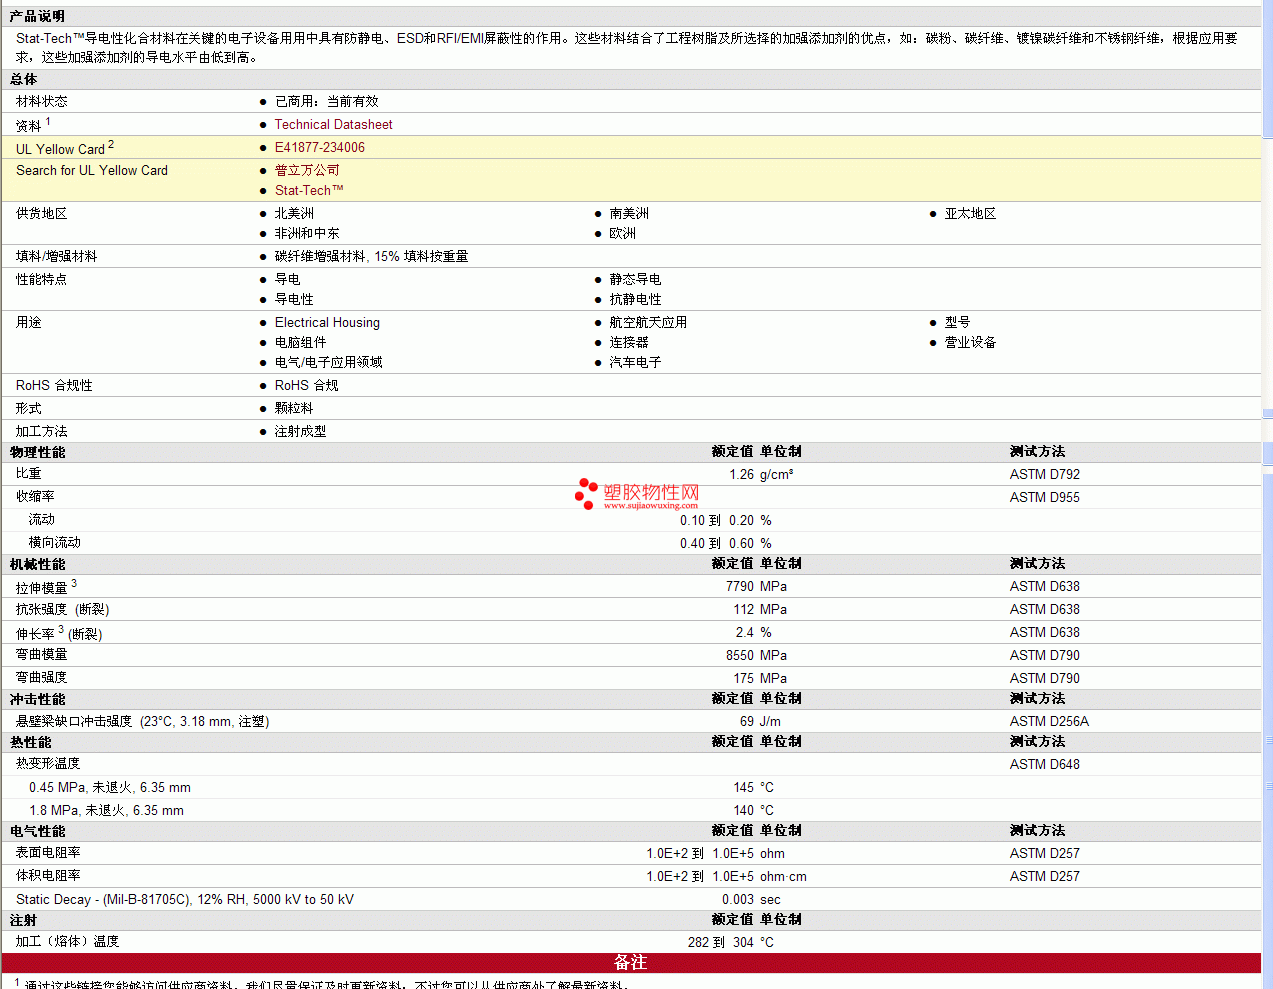Click the red 备注 banner heading

(630, 962)
